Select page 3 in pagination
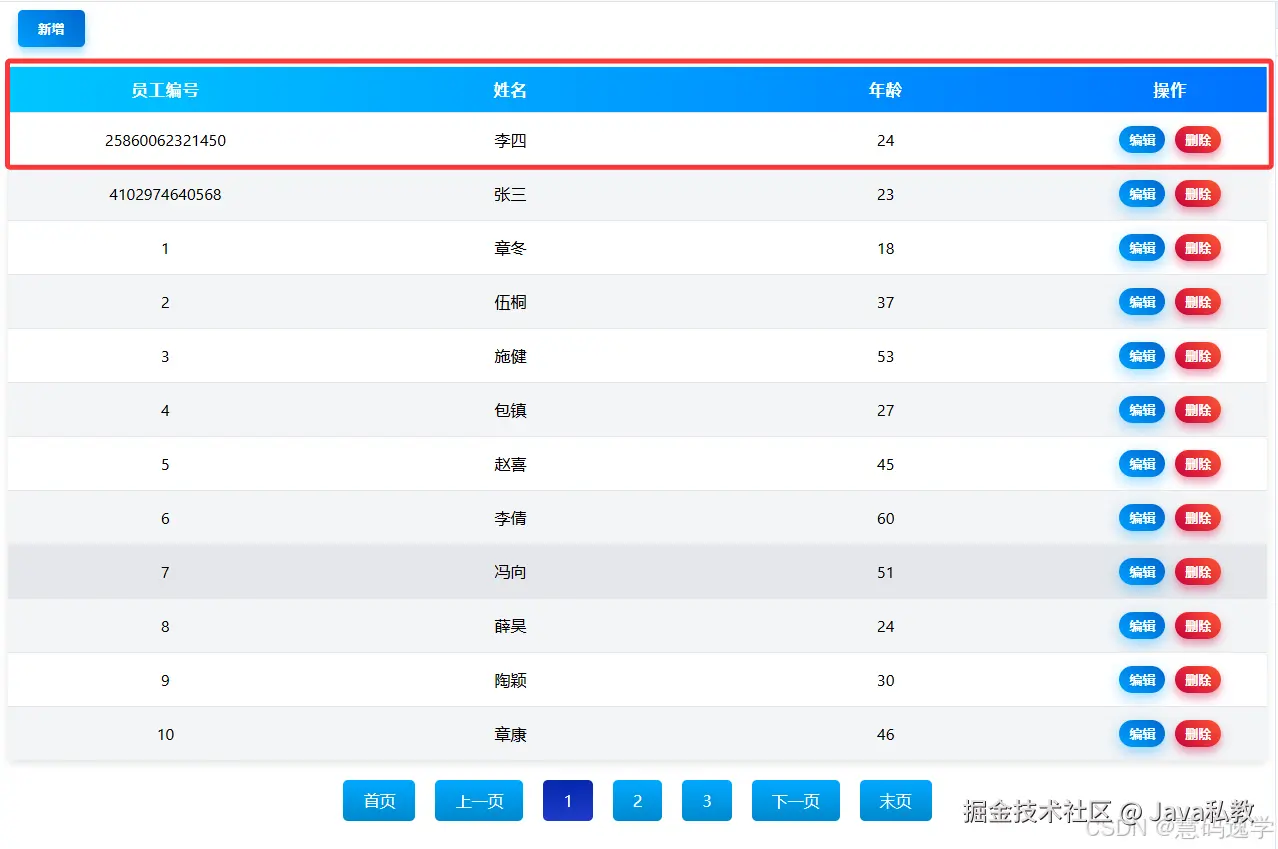Screen dimensions: 1278x849 (x=707, y=801)
